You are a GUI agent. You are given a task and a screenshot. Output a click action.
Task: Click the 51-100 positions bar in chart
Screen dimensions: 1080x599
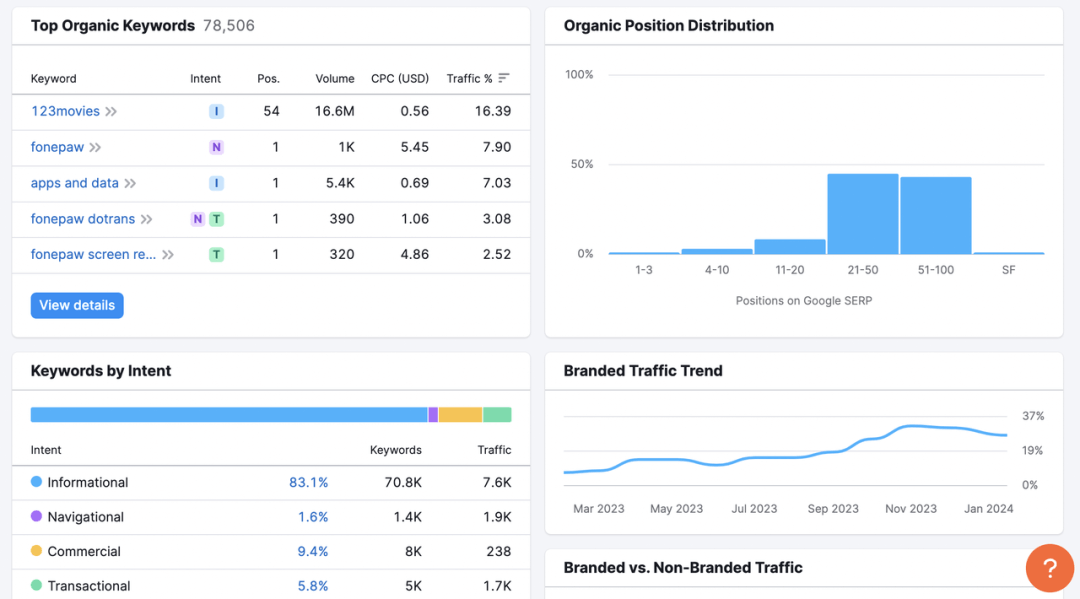(x=935, y=216)
